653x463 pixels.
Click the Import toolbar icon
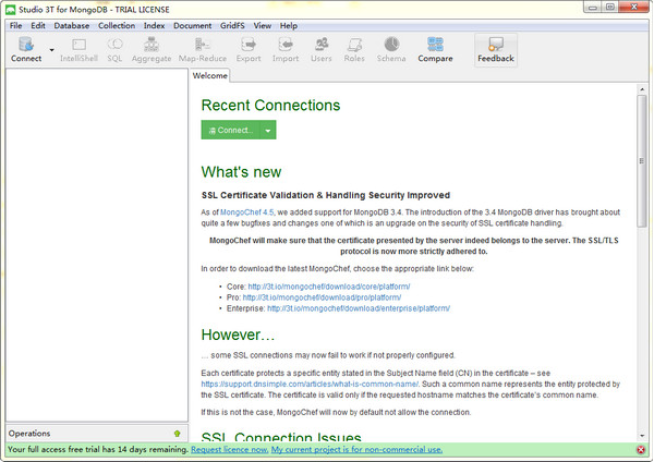point(285,49)
